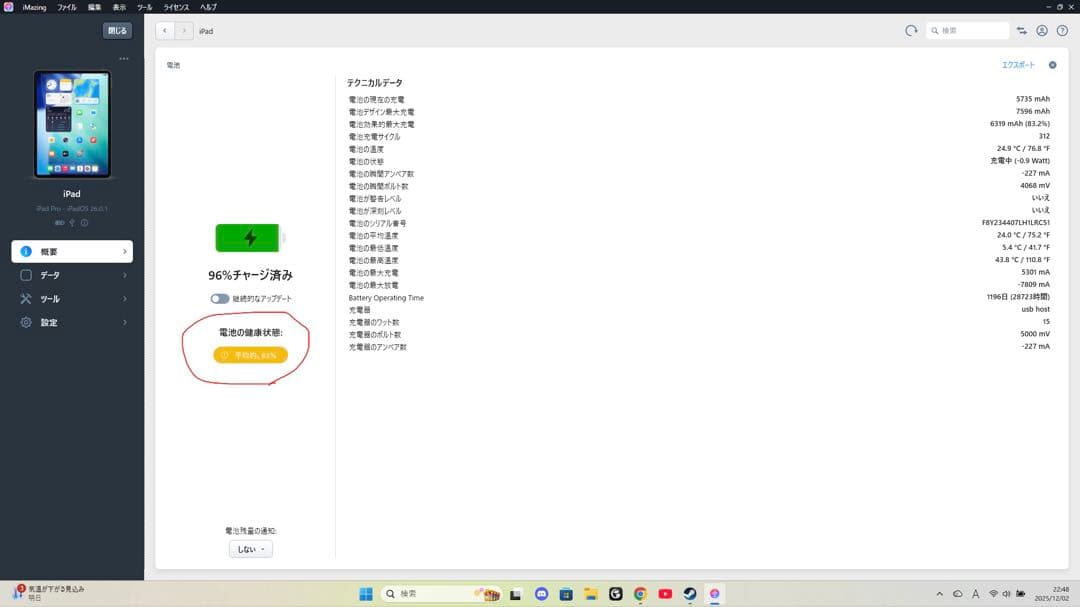
Task: Expand the データ sidebar section
Action: point(72,275)
